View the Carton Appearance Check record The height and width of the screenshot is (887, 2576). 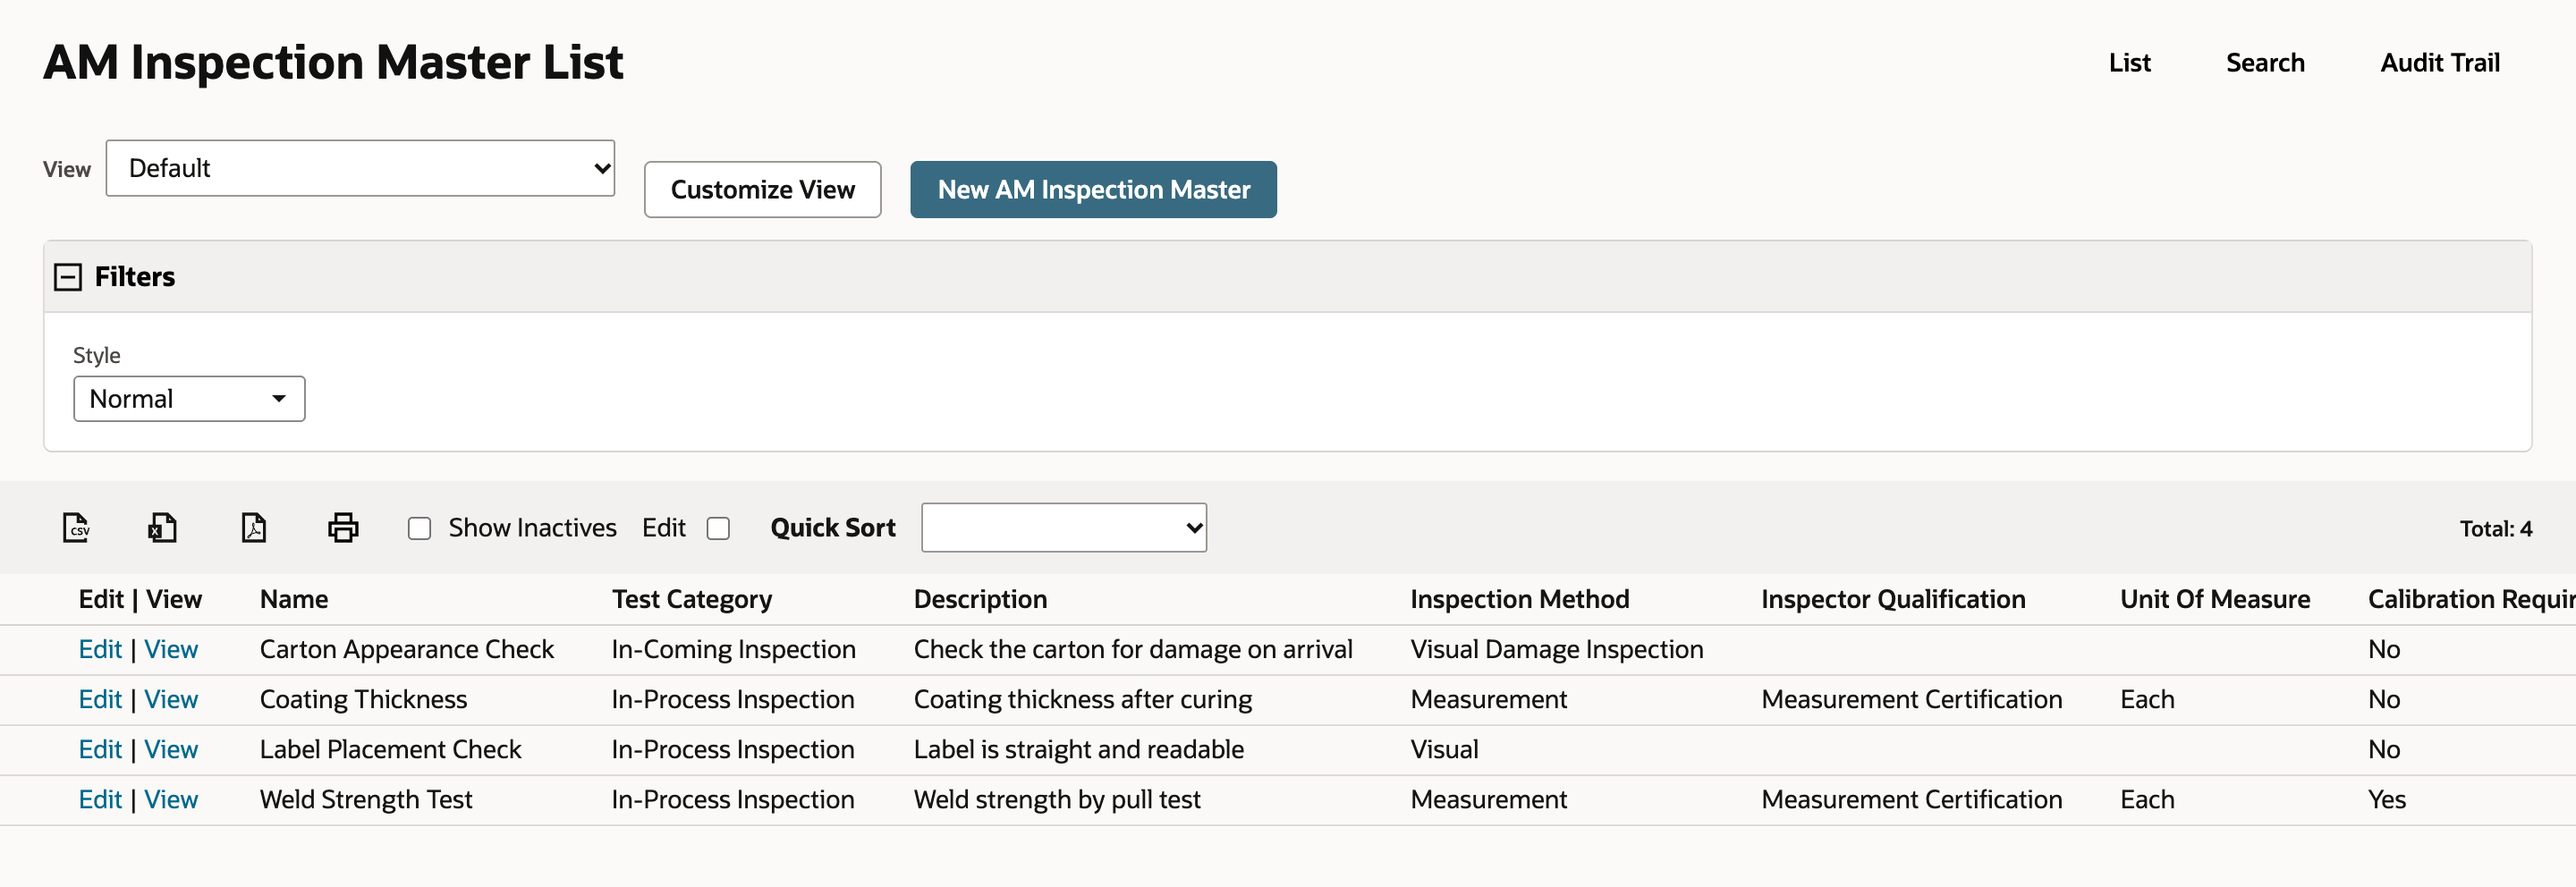[171, 650]
